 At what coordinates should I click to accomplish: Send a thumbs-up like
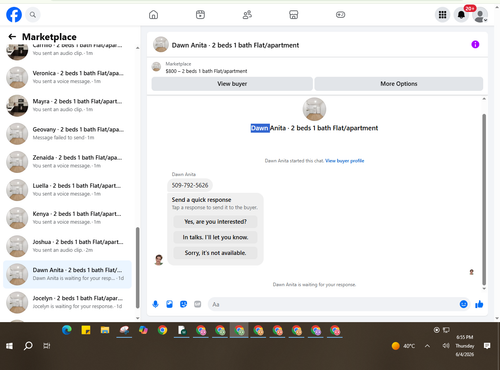[479, 304]
